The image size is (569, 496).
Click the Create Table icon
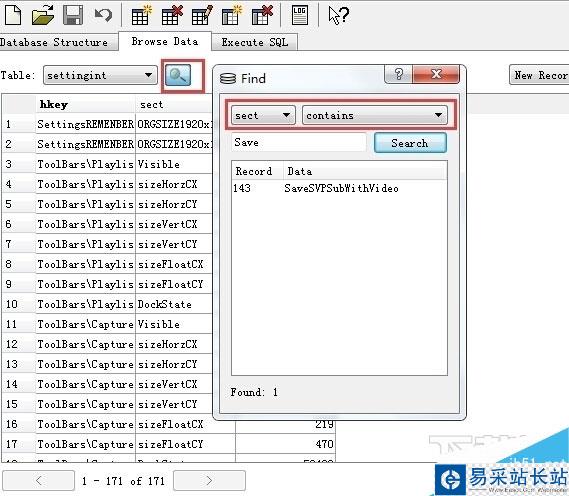[141, 15]
